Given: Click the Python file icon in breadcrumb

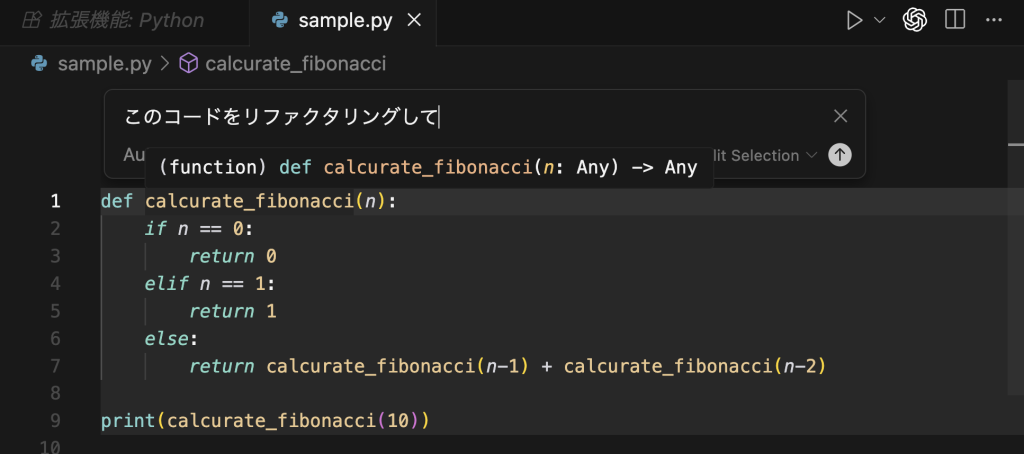Looking at the screenshot, I should tap(40, 64).
